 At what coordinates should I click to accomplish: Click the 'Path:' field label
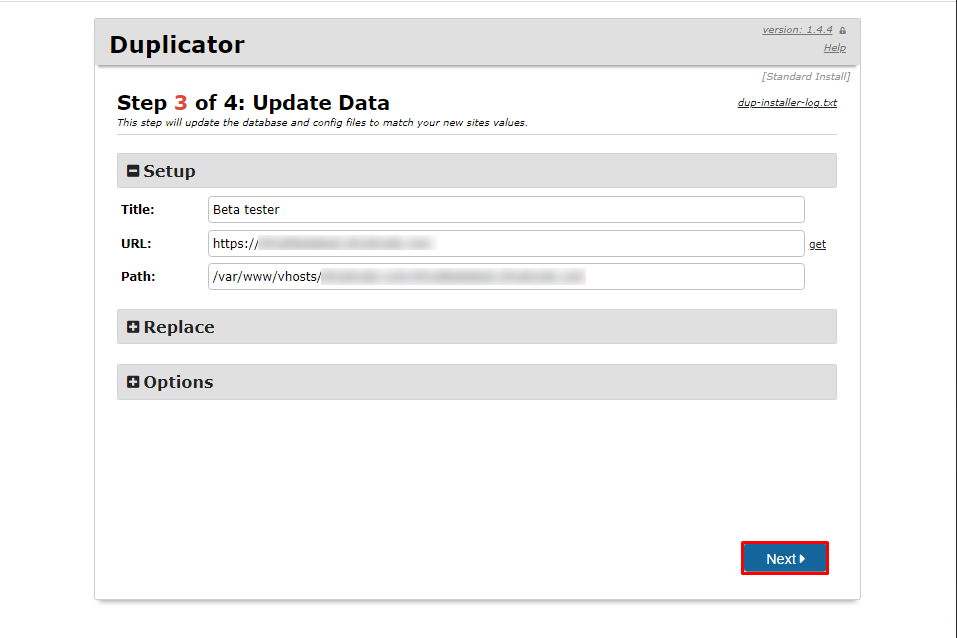138,277
